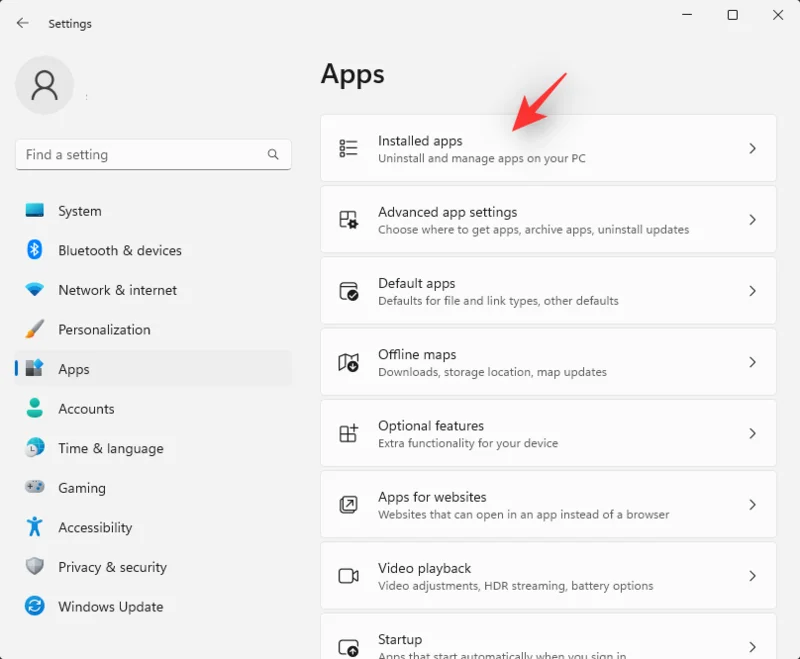Click the Apps for websites icon
This screenshot has width=800, height=659.
pyautogui.click(x=348, y=504)
